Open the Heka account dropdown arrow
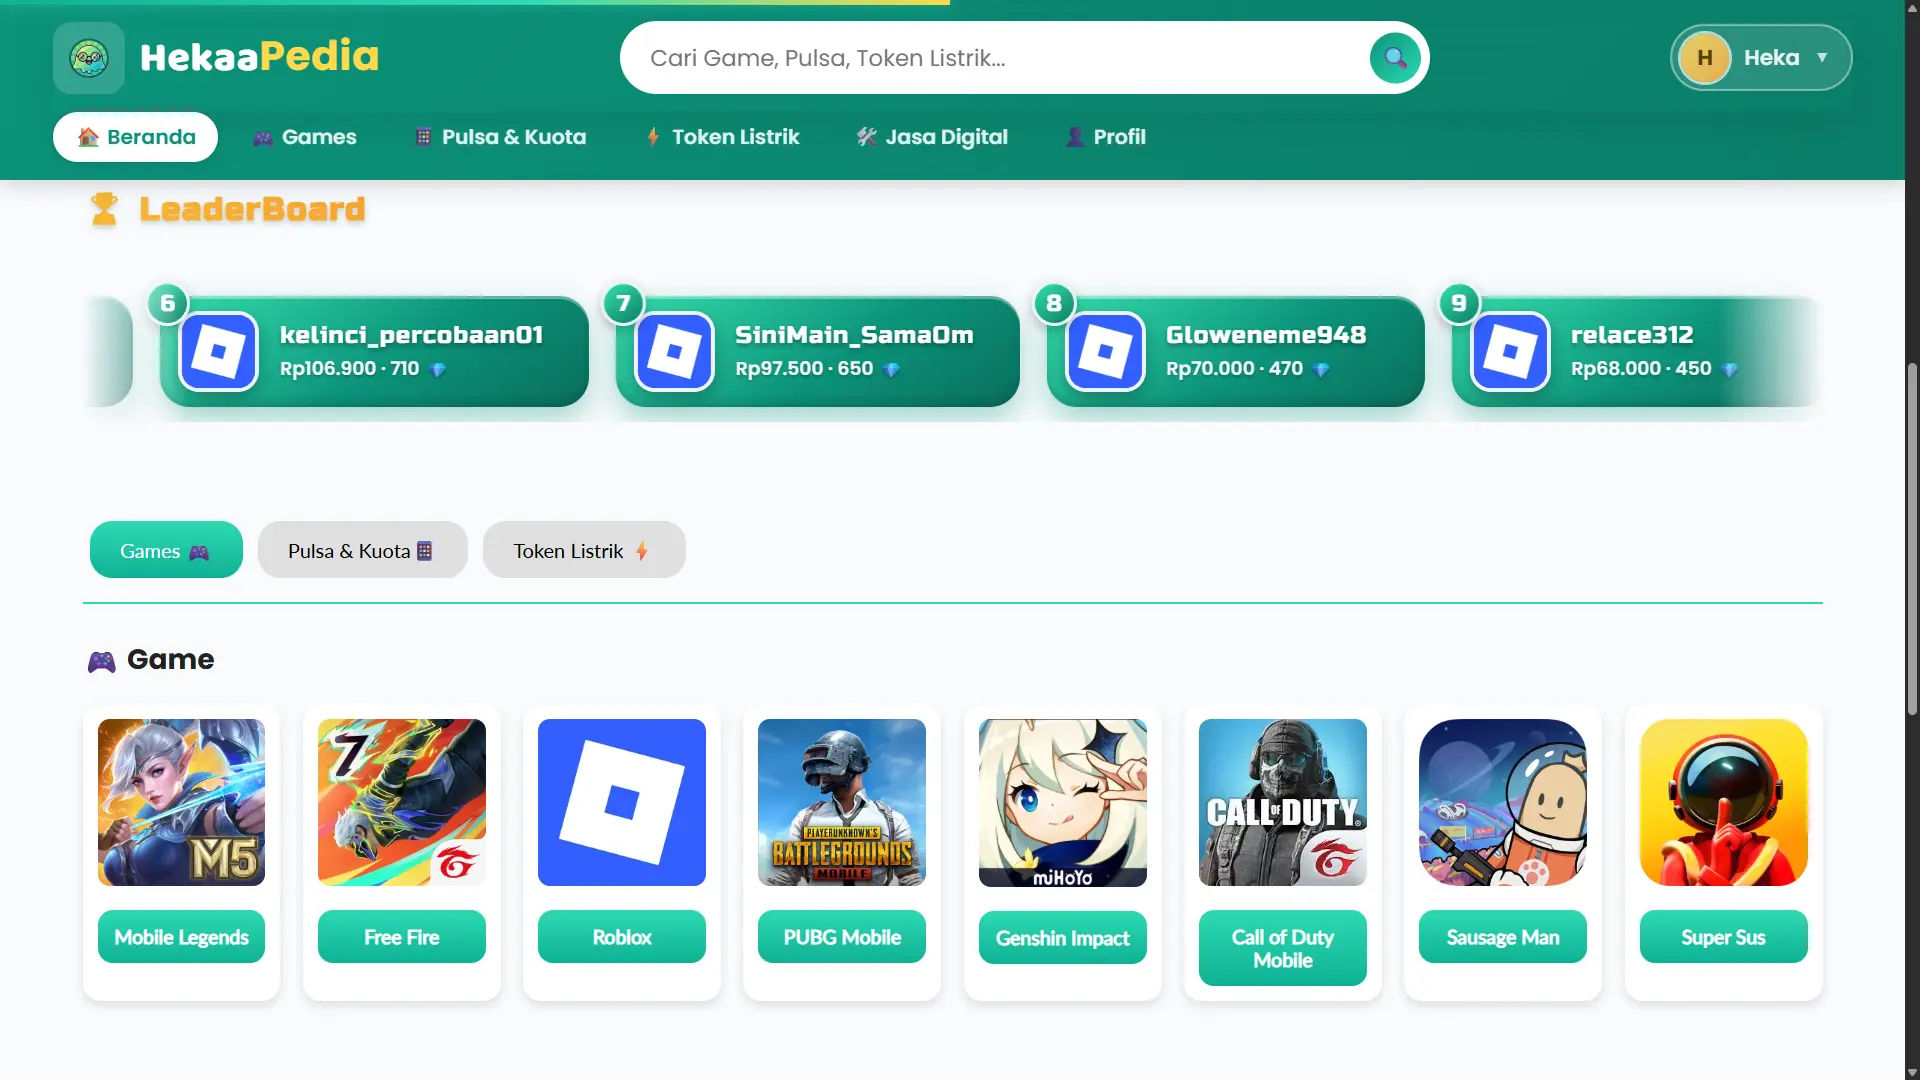 pos(1822,58)
